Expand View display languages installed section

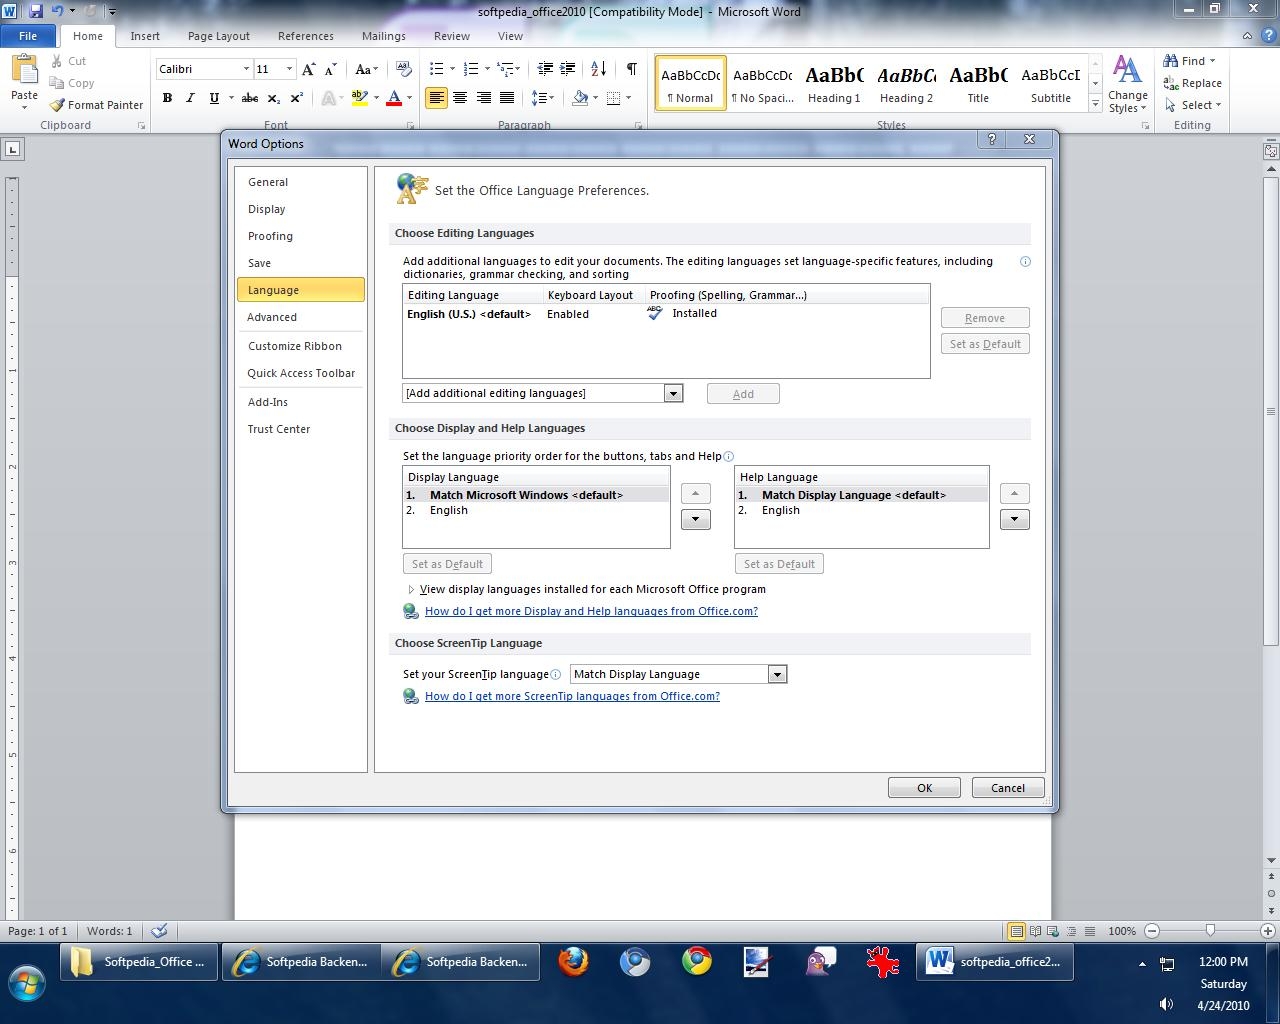411,590
